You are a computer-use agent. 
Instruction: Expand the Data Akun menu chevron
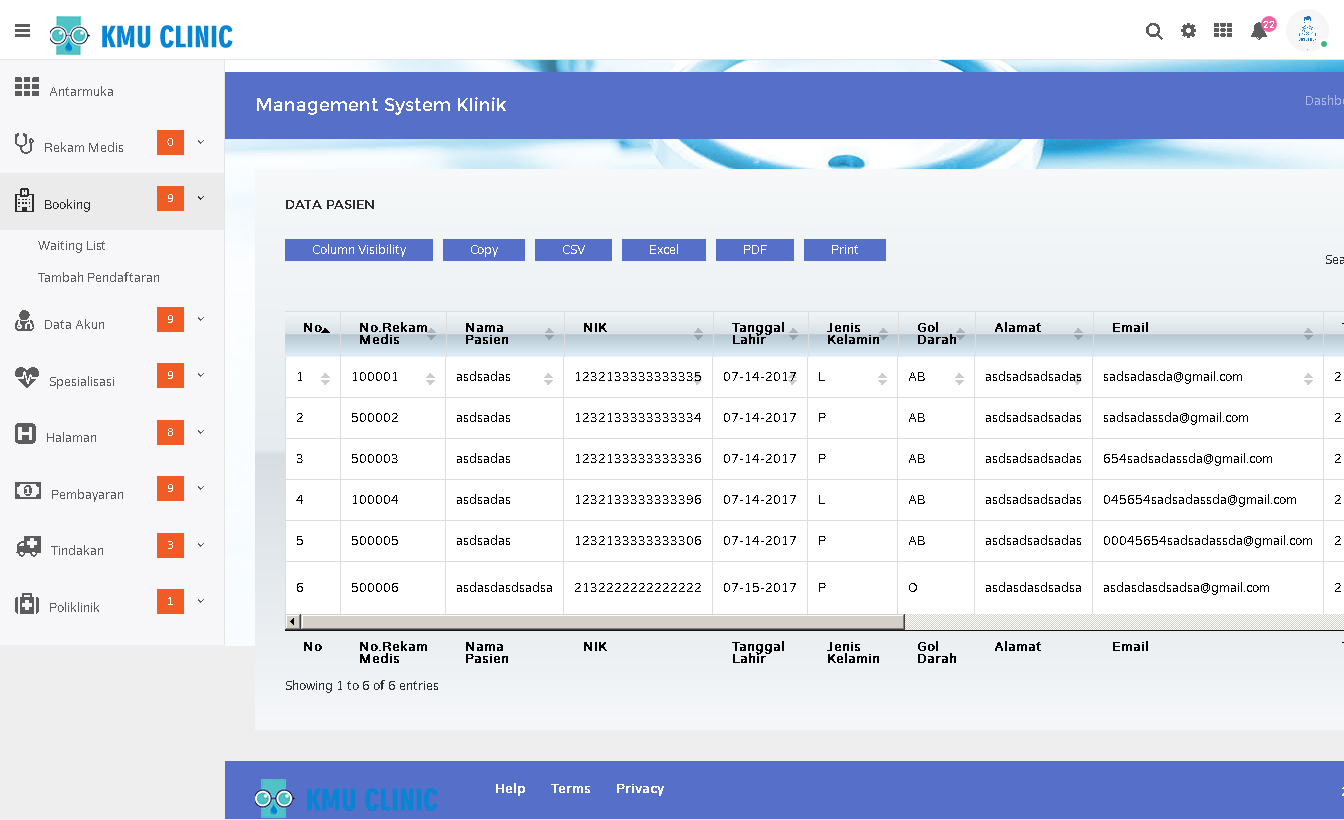(x=201, y=319)
